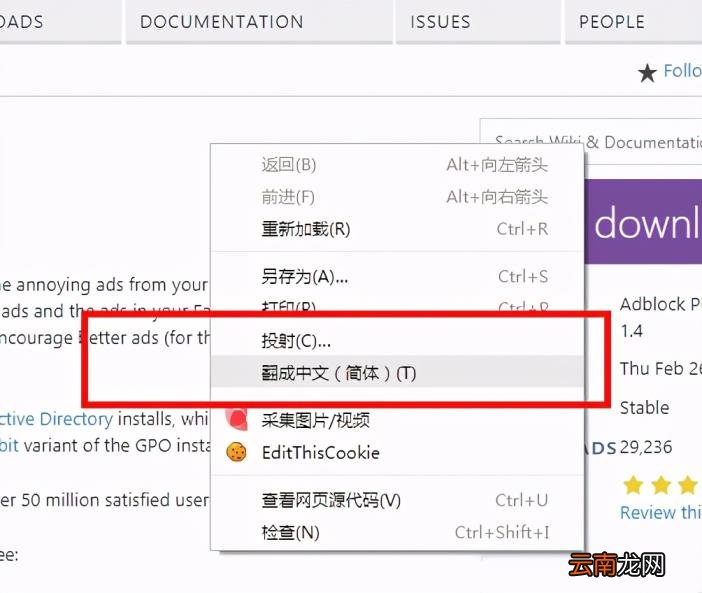The height and width of the screenshot is (593, 702).
Task: Click the Thu Feb date text
Action: click(661, 369)
